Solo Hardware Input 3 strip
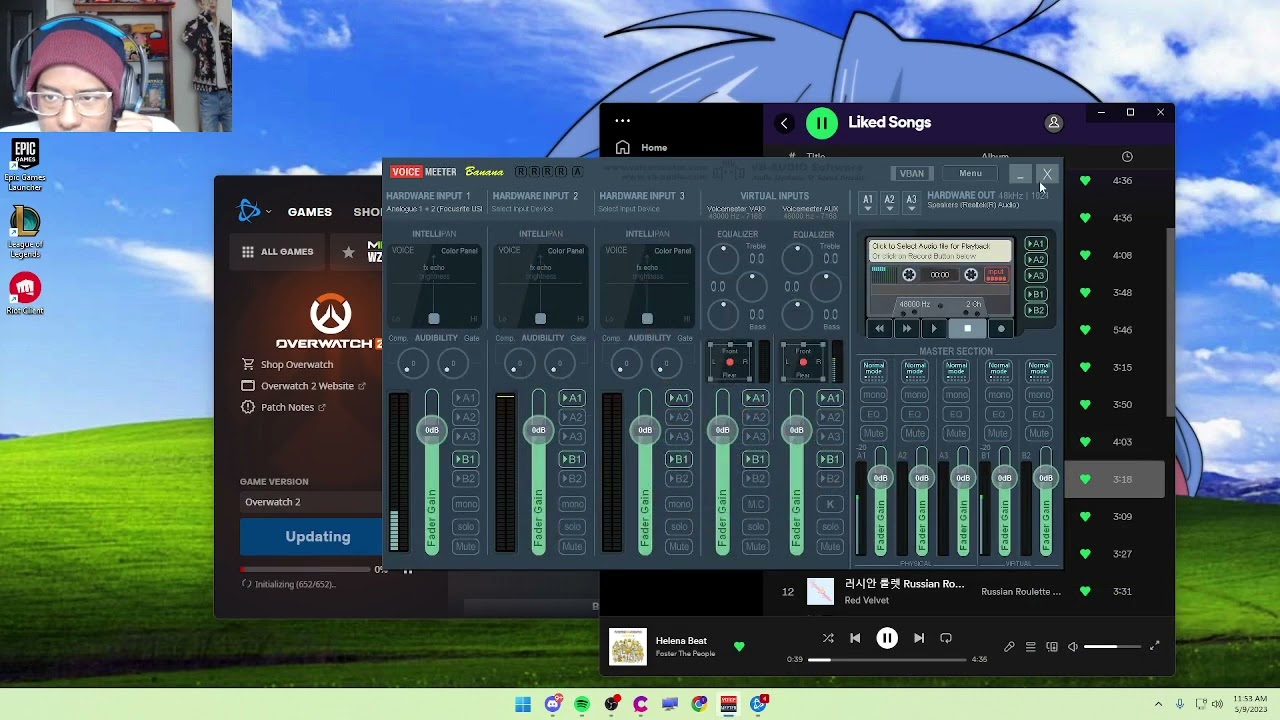The image size is (1280, 720). 679,527
